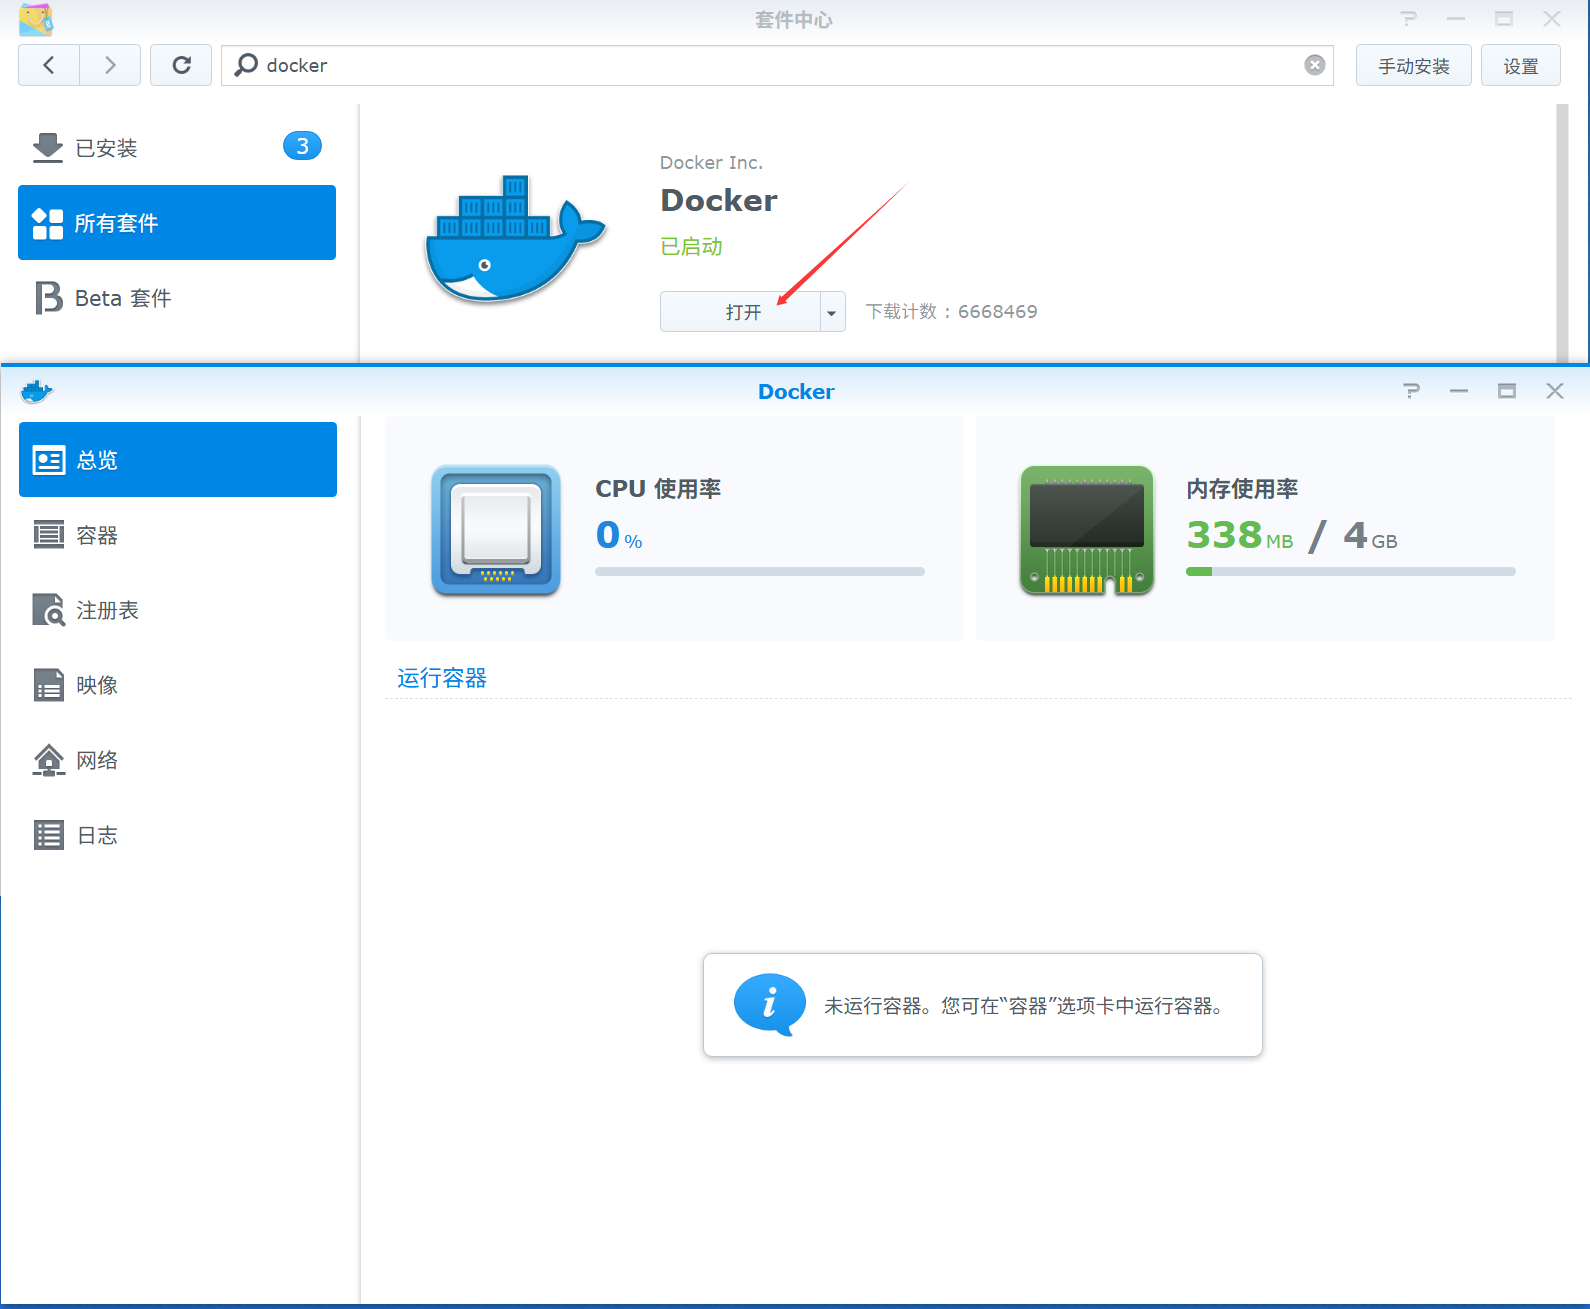Click the Docker Inc. publisher text
Screen dimensions: 1590x1309
pos(711,162)
